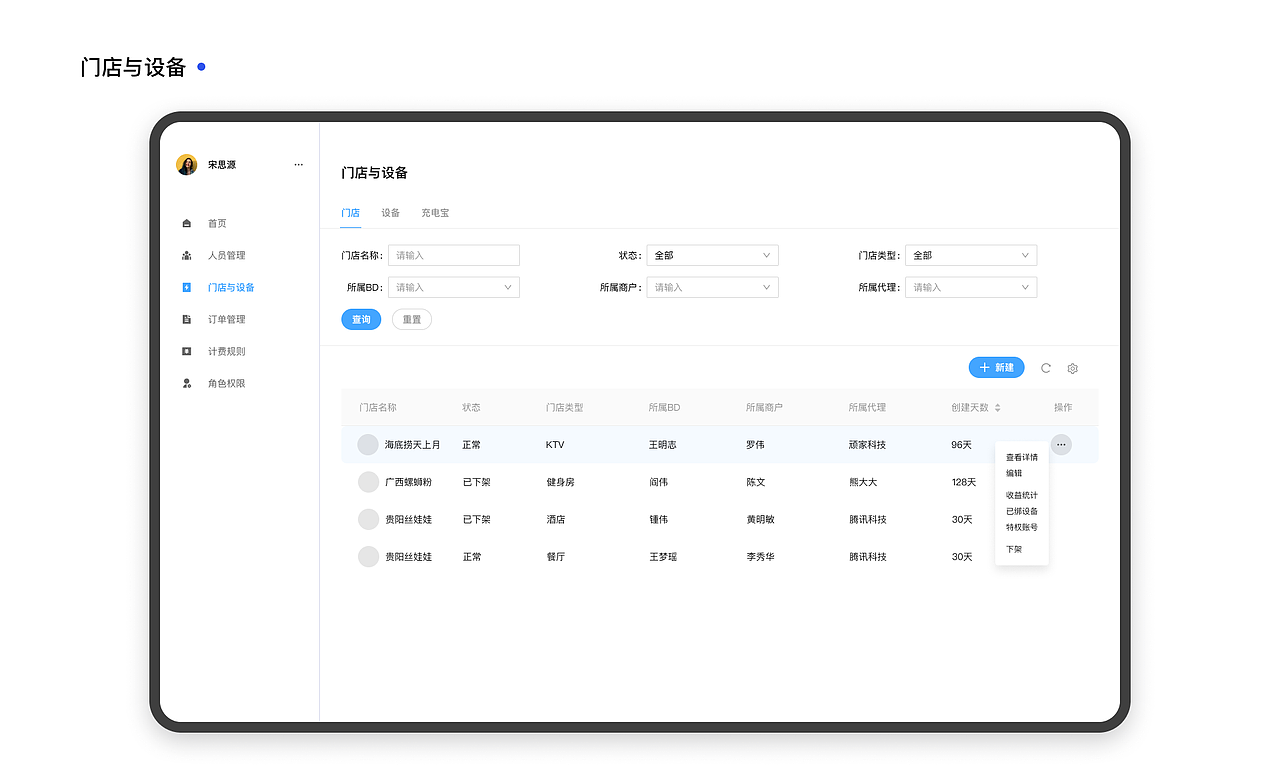The width and height of the screenshot is (1280, 776).
Task: Click the 门店与设备 sidebar icon
Action: pyautogui.click(x=186, y=287)
